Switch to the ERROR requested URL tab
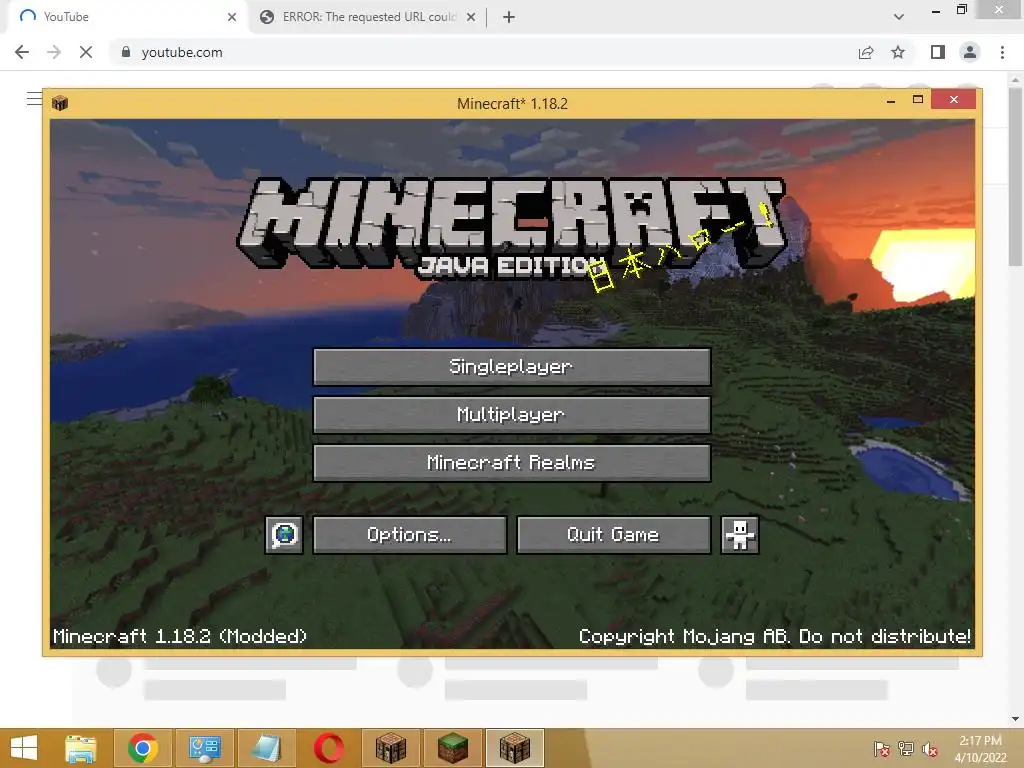 tap(368, 17)
